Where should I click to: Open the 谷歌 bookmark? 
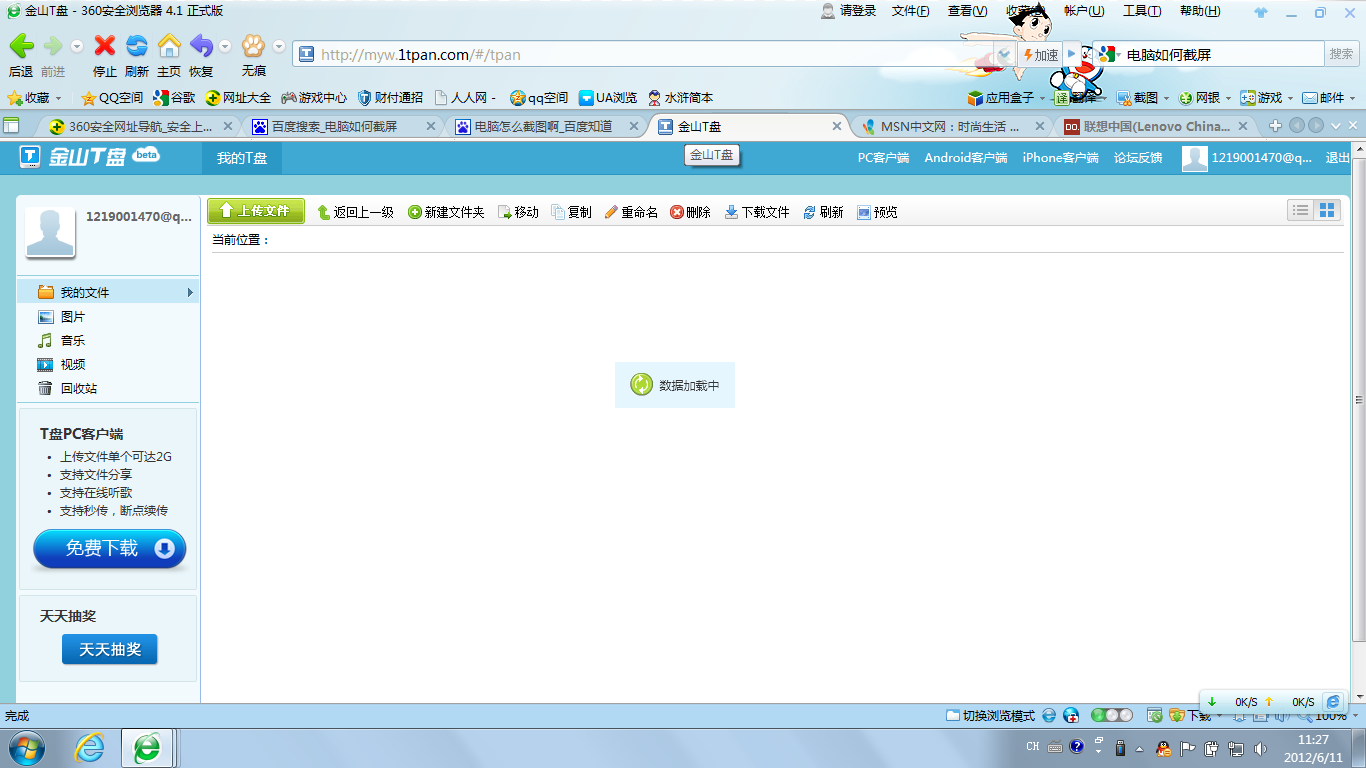(x=174, y=98)
